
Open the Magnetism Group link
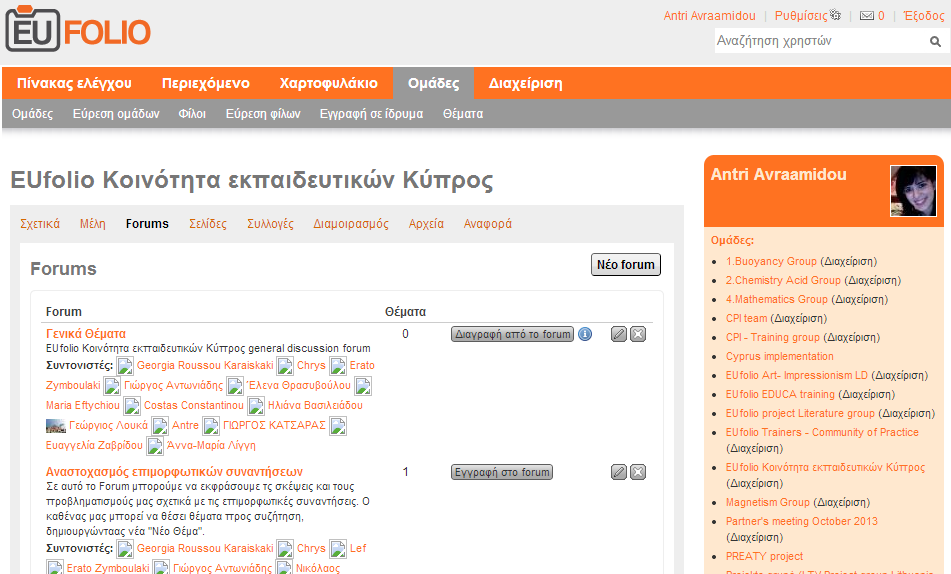pos(768,502)
